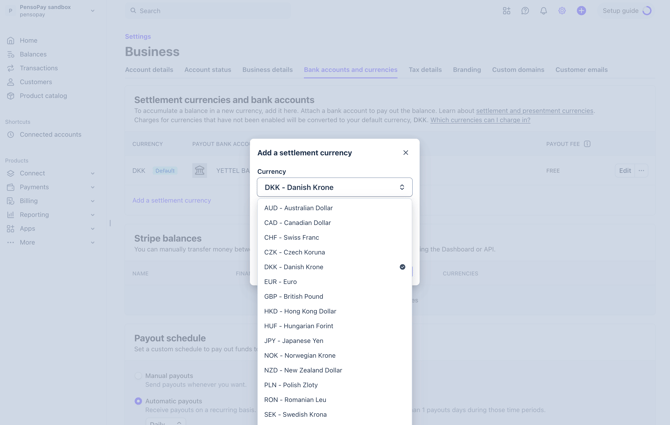Choose CZK - Czech Koruna

[x=335, y=252]
